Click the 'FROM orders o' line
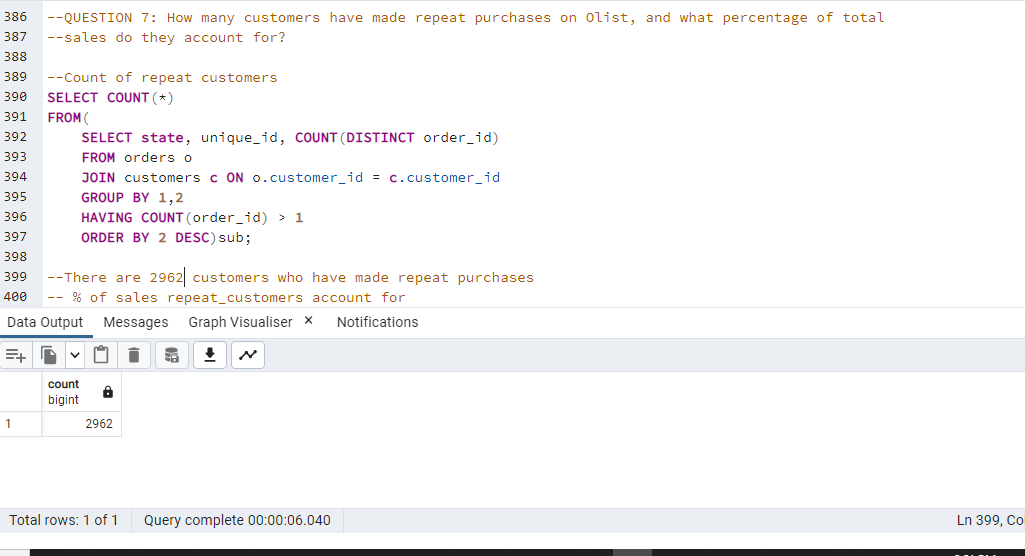 137,157
